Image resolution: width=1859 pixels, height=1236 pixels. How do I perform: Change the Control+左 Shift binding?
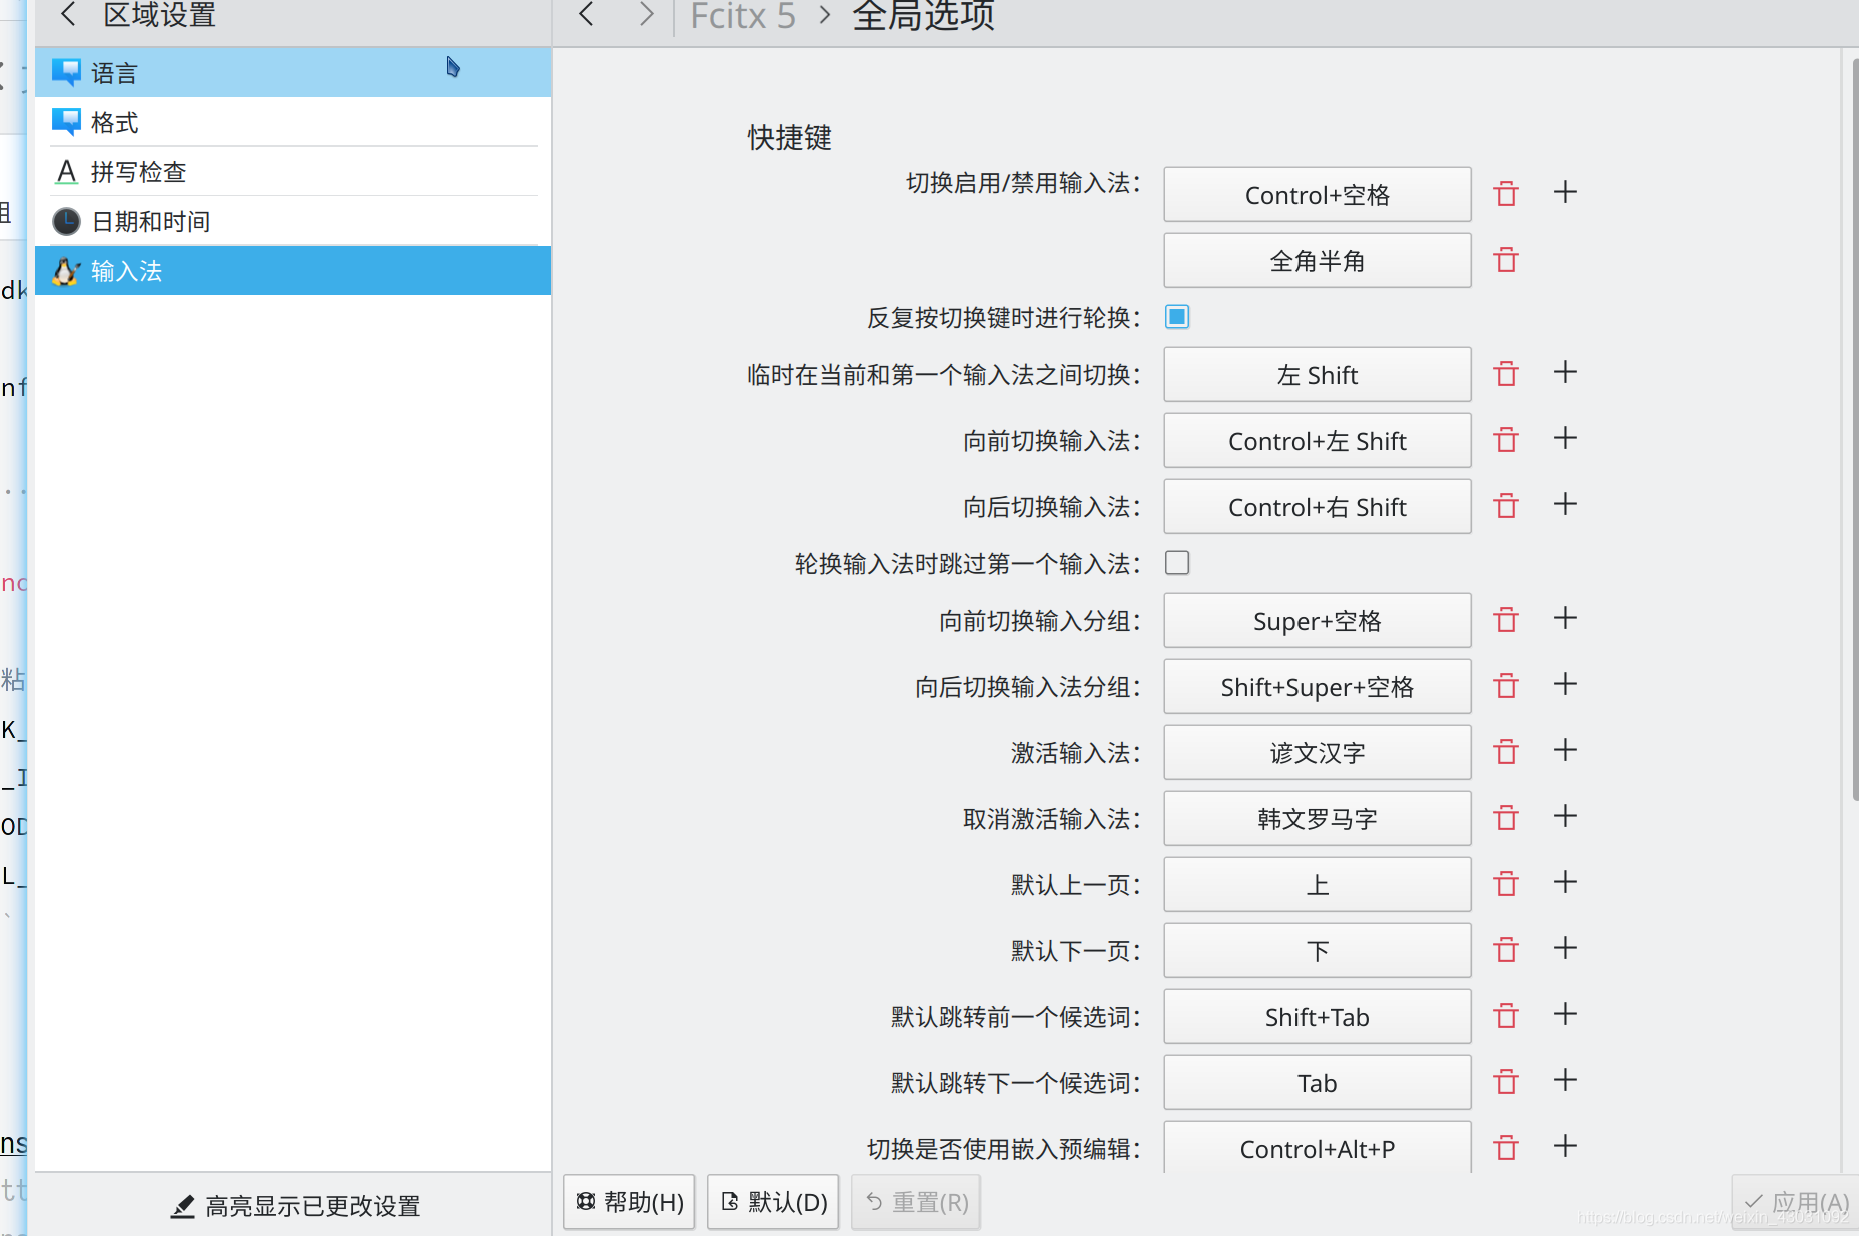(1317, 440)
